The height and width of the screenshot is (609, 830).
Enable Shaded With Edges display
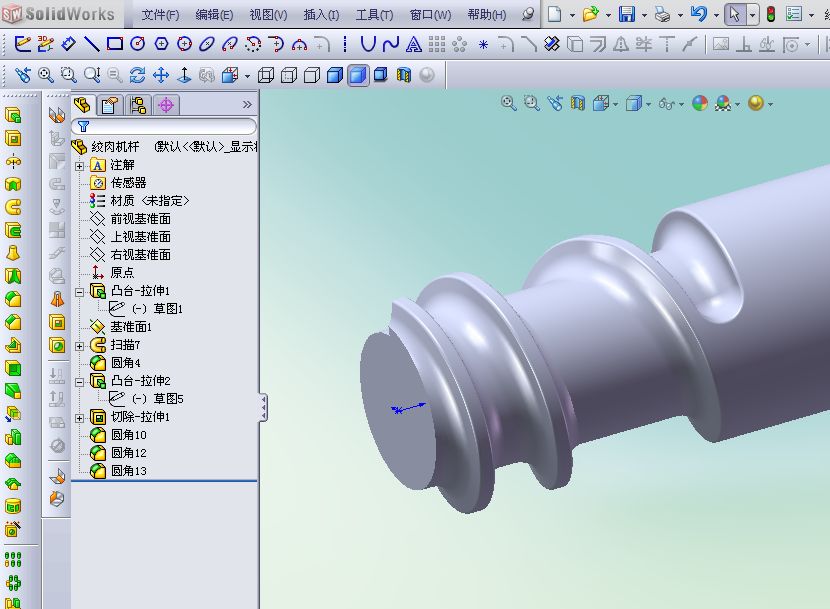pos(335,75)
